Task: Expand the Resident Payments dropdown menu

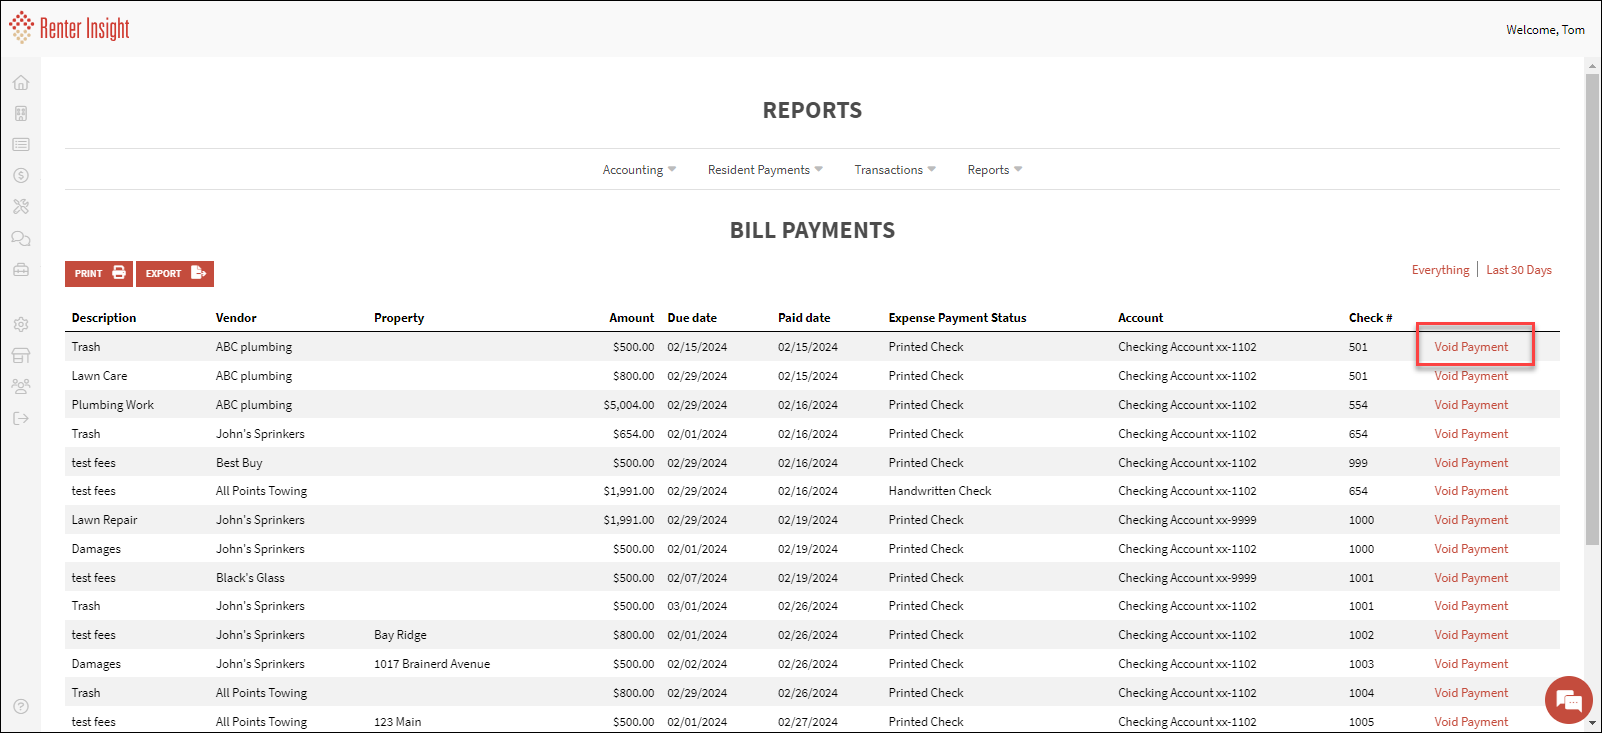Action: click(x=765, y=170)
